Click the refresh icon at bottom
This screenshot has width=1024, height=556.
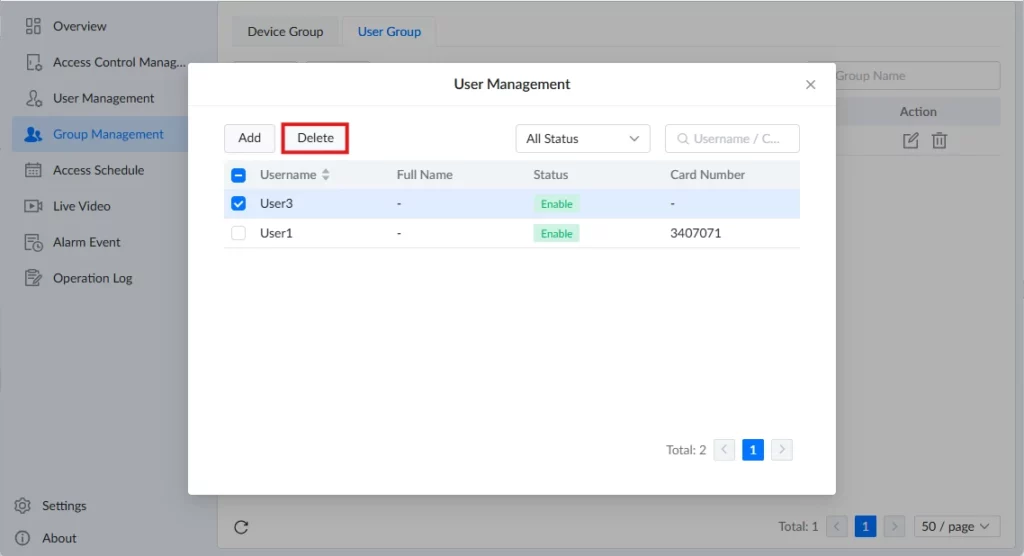(241, 527)
